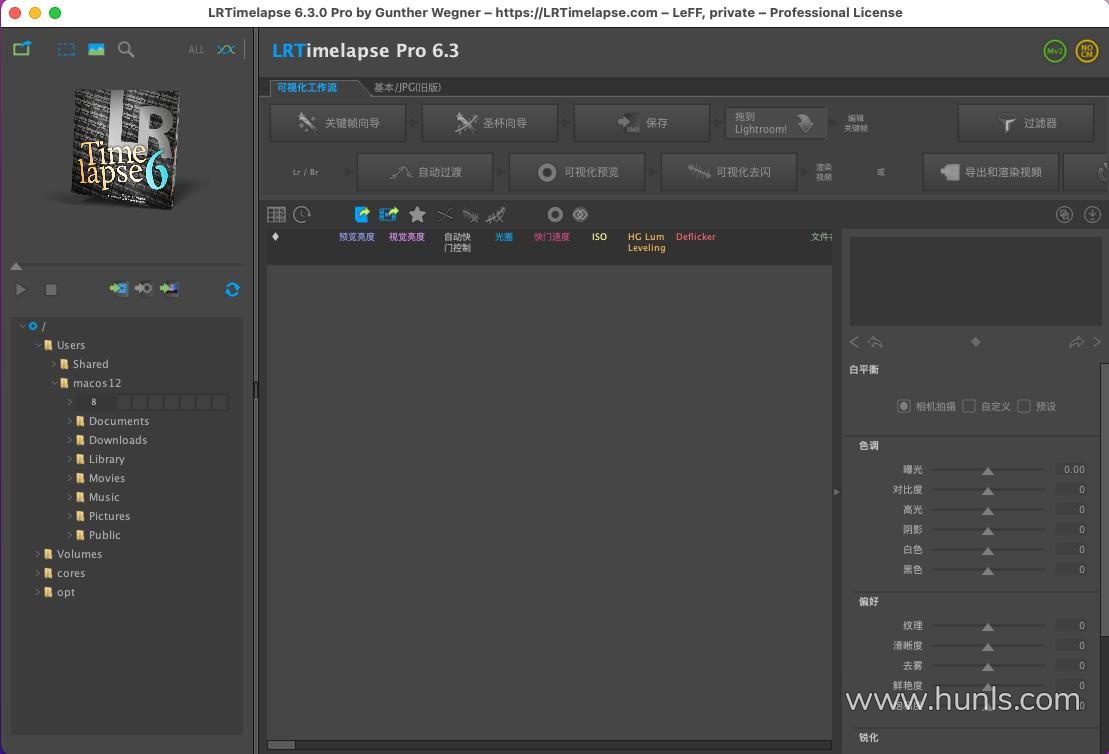The height and width of the screenshot is (754, 1109).
Task: Click the keyframe diamond under the preview
Action: (x=976, y=342)
